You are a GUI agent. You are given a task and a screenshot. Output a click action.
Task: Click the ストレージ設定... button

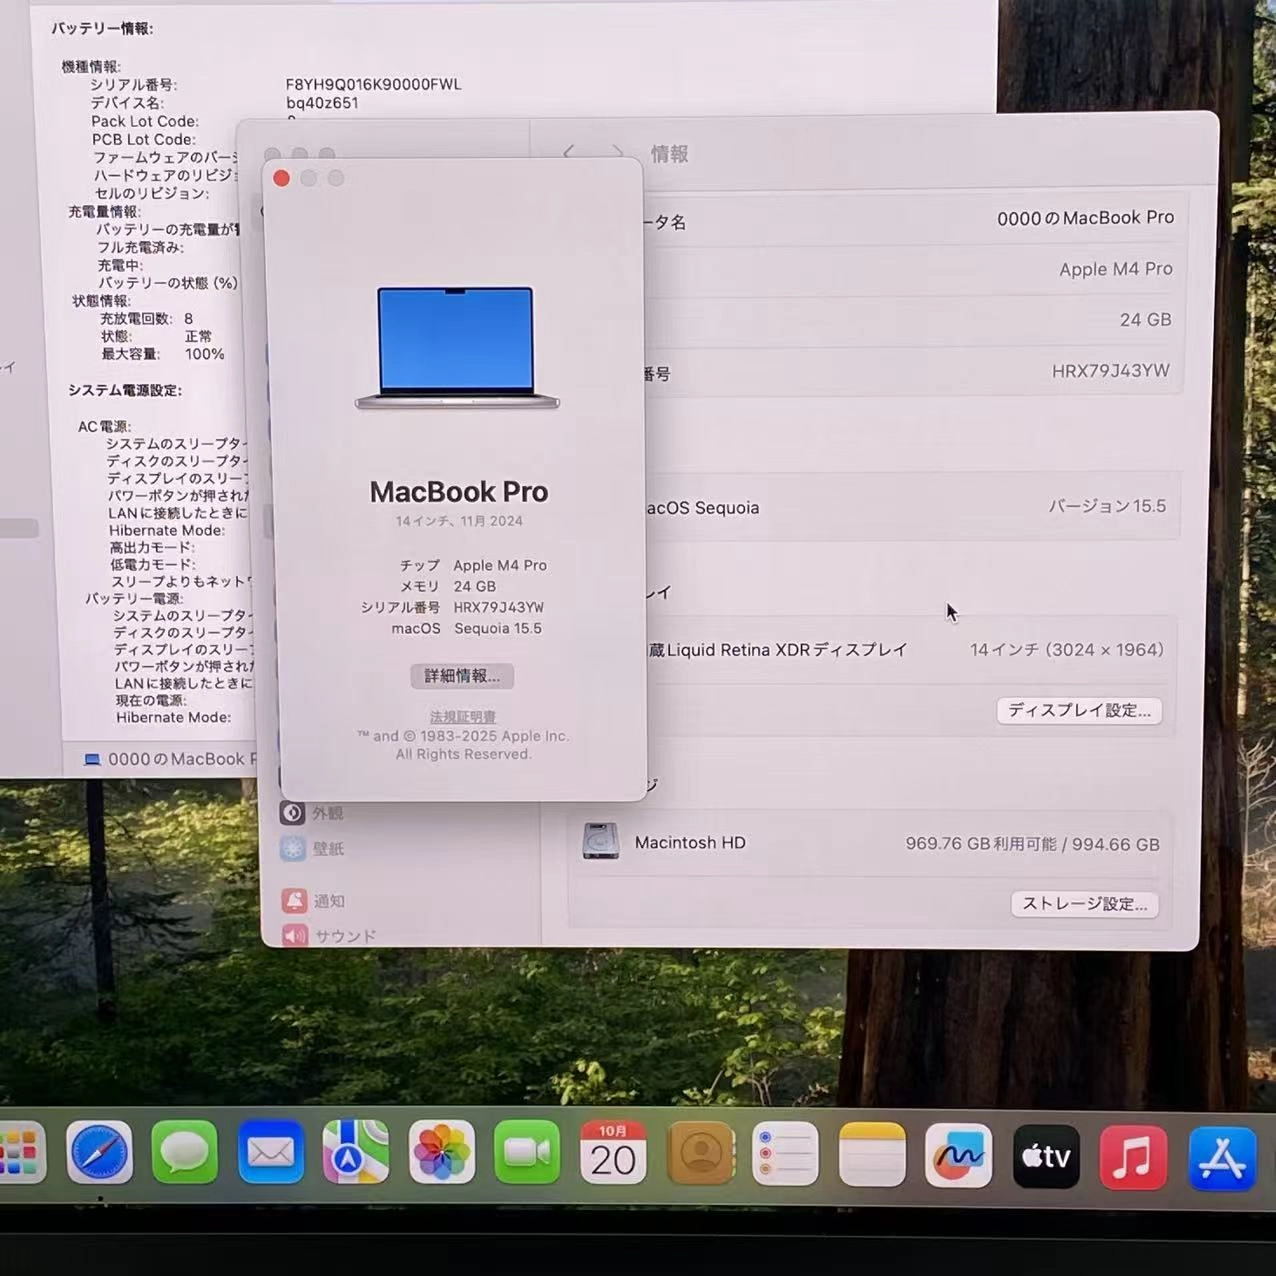coord(1084,904)
